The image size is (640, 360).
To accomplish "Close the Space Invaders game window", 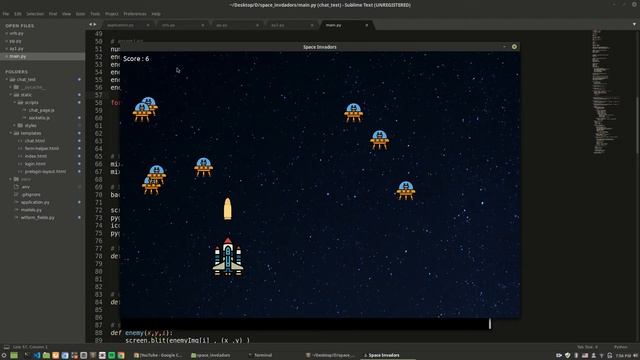I will 514,47.
